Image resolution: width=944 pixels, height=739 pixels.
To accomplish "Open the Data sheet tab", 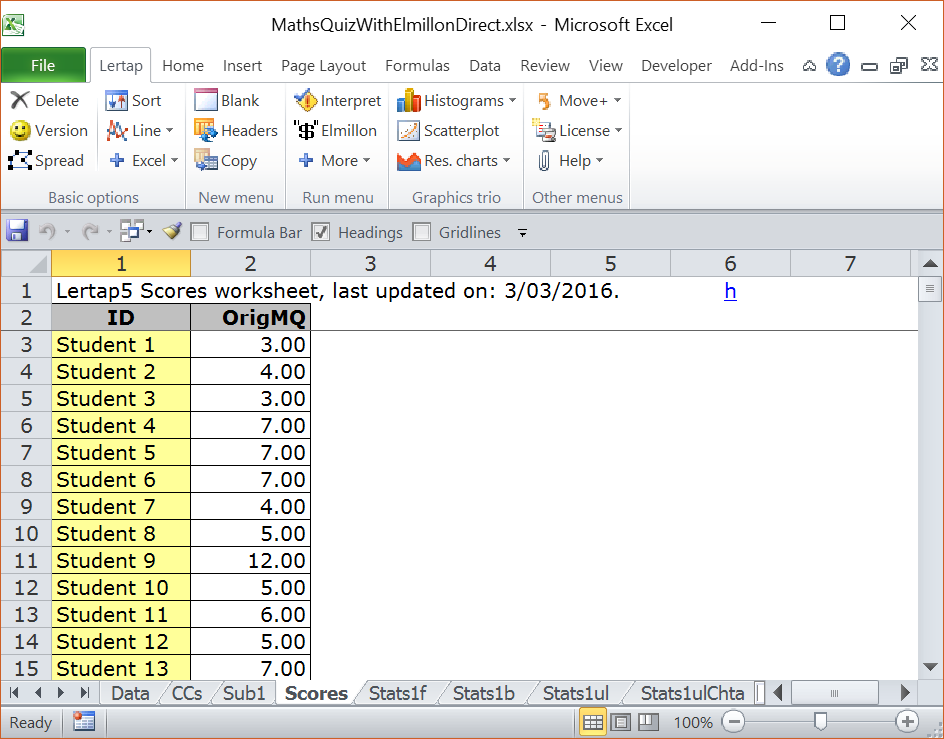I will click(130, 693).
